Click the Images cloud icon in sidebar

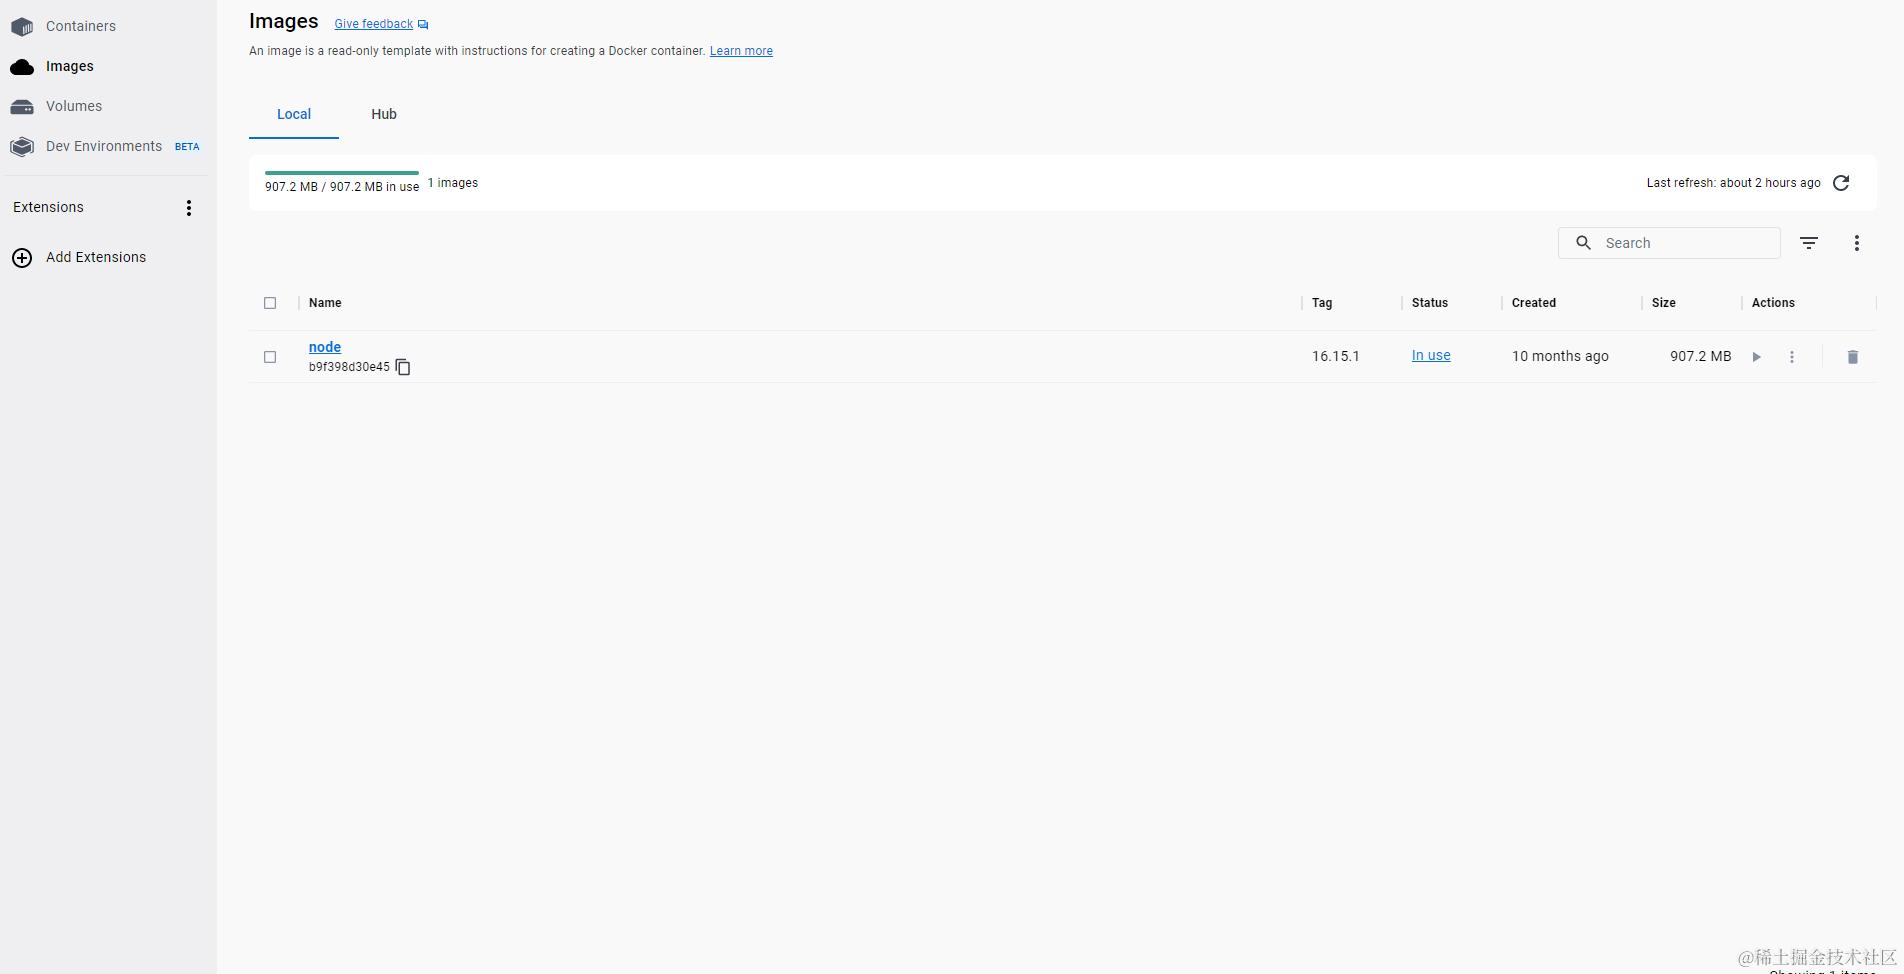[x=22, y=67]
